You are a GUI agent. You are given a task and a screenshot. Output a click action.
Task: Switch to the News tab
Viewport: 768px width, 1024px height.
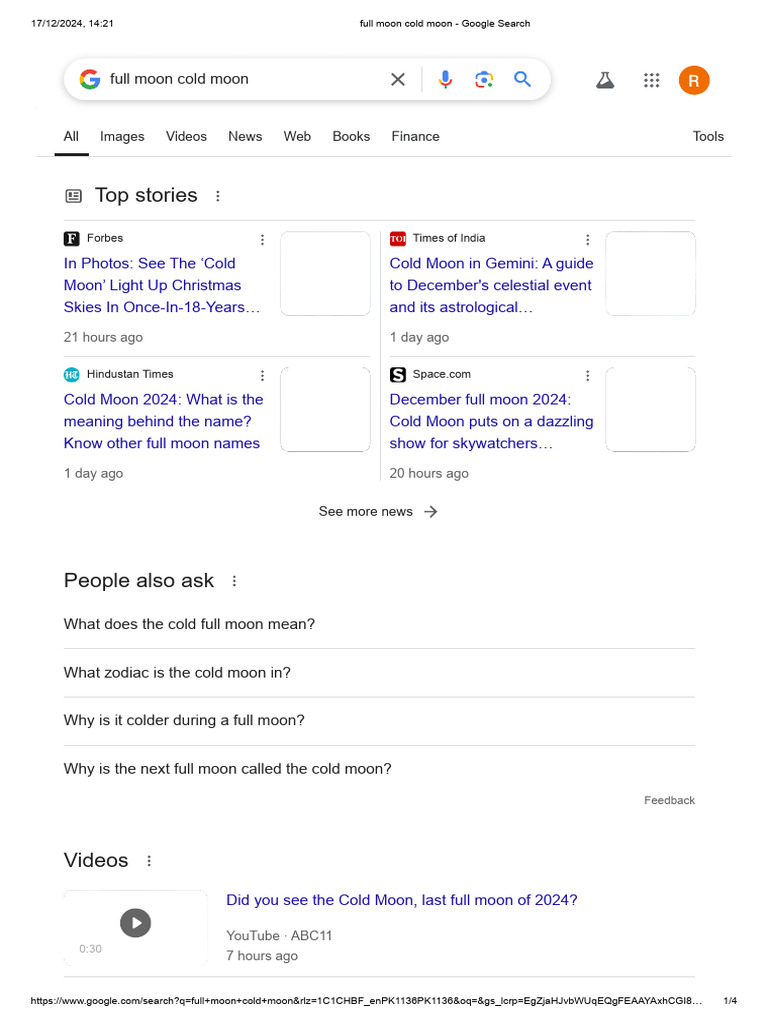tap(245, 136)
